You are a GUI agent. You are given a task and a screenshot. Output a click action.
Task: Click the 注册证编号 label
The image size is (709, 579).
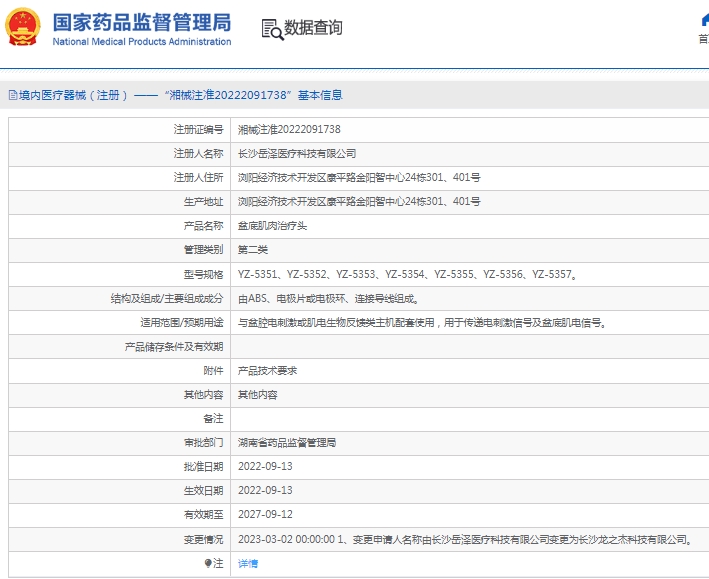(198, 130)
